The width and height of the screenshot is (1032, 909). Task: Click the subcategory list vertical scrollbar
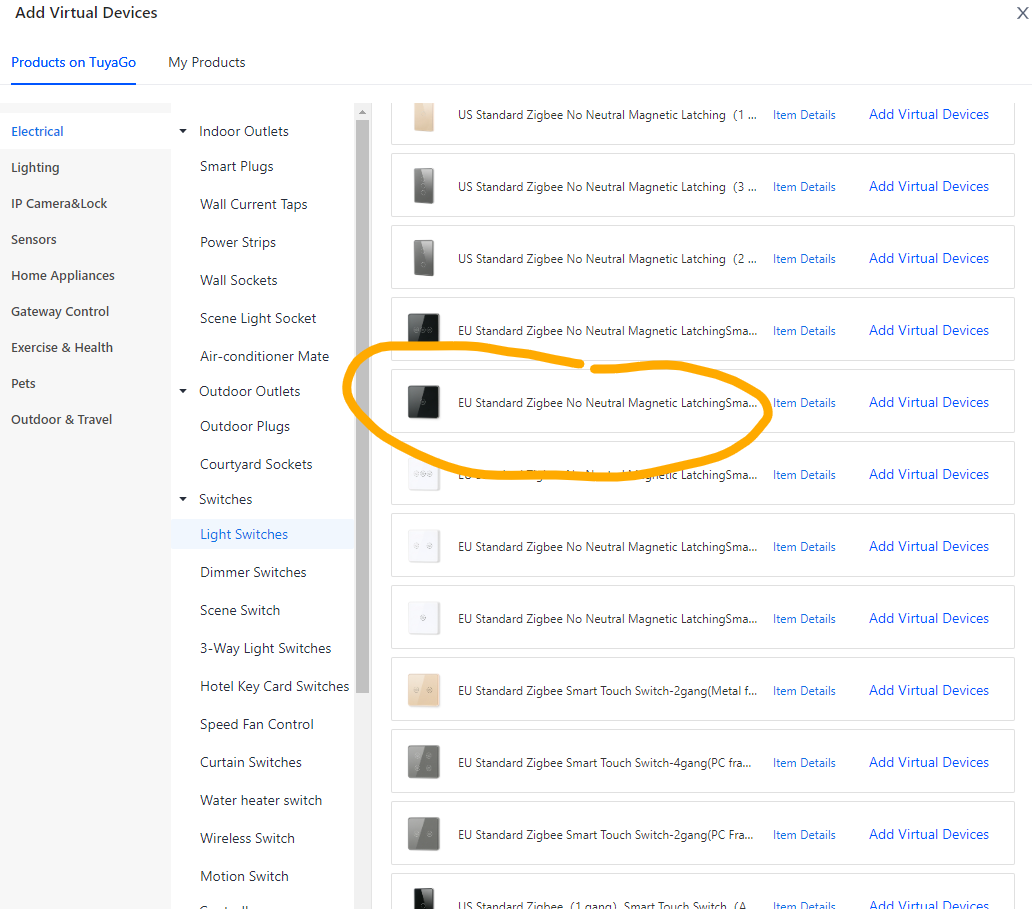[362, 400]
